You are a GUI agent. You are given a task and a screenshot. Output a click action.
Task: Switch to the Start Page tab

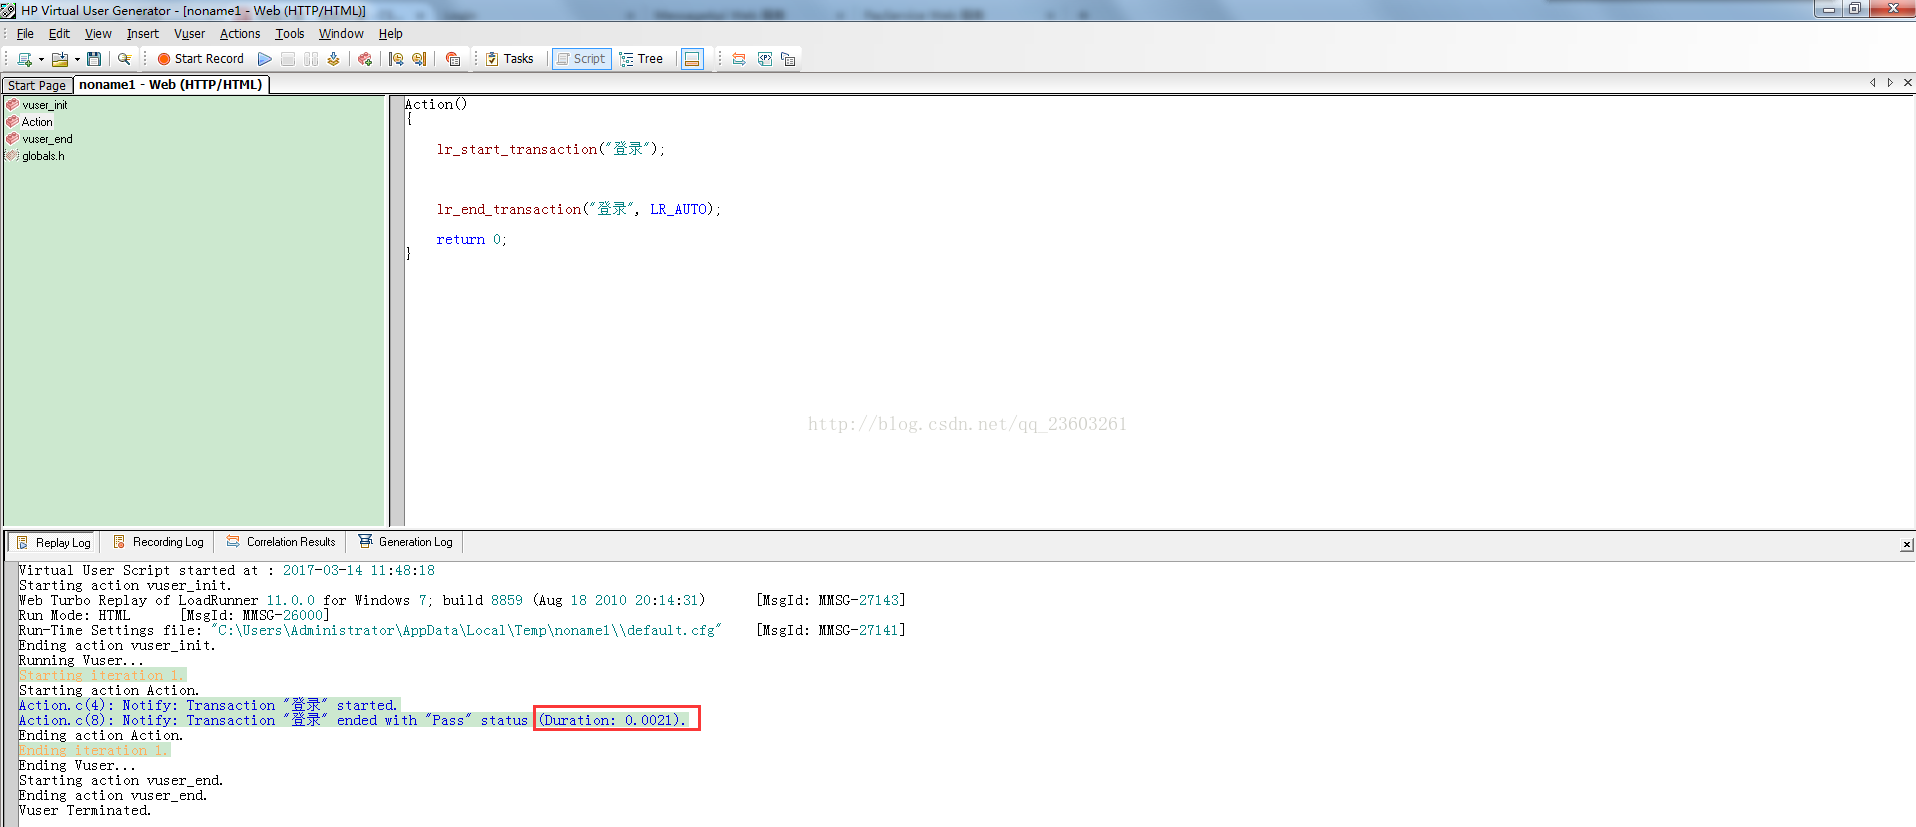37,85
